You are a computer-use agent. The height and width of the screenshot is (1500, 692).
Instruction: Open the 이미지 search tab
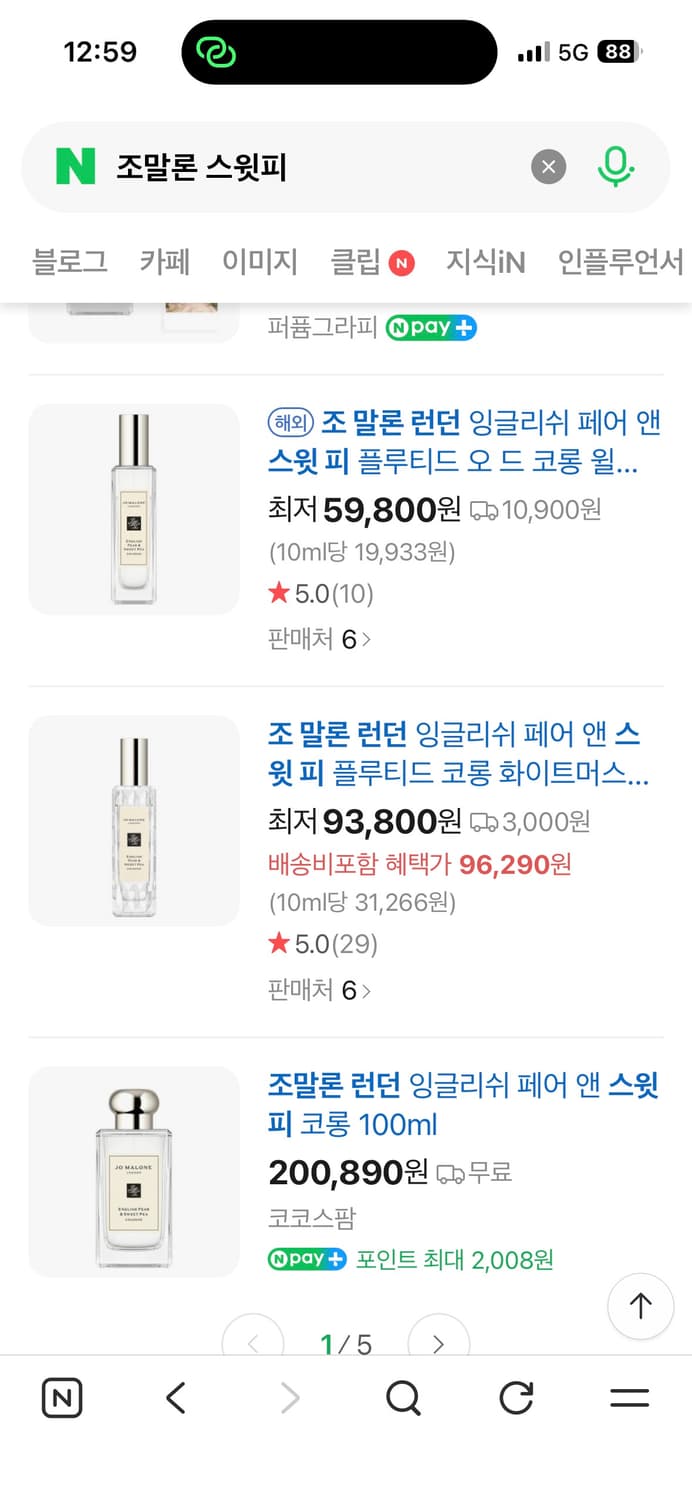[258, 260]
